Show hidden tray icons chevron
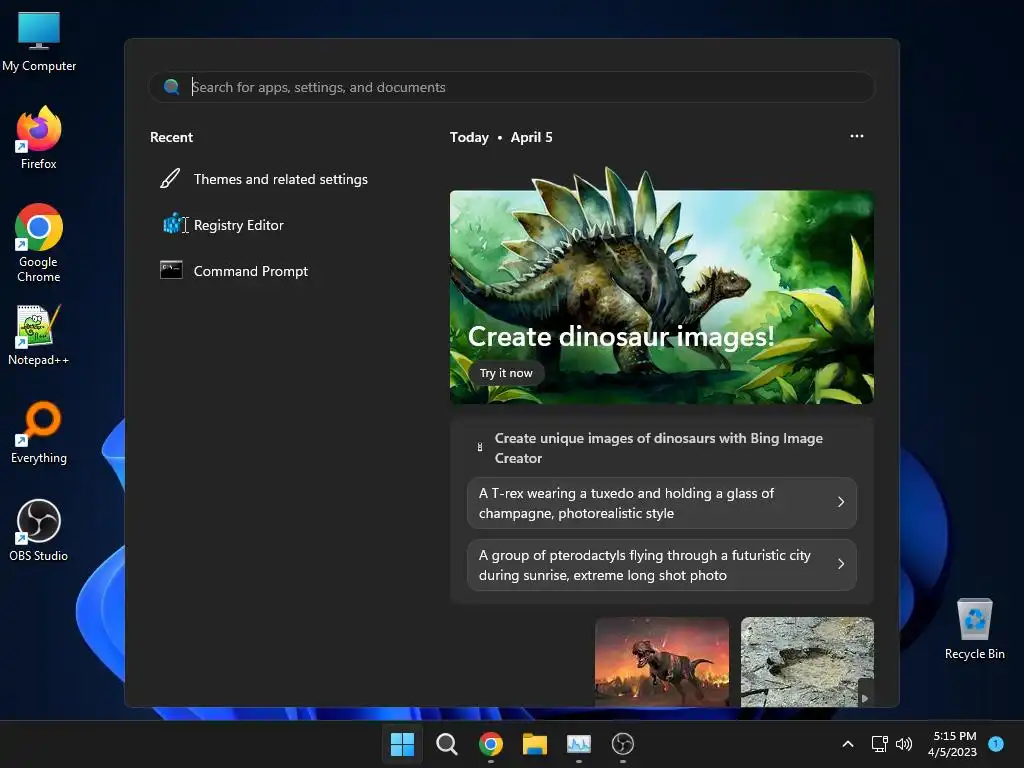This screenshot has width=1024, height=768. [848, 744]
